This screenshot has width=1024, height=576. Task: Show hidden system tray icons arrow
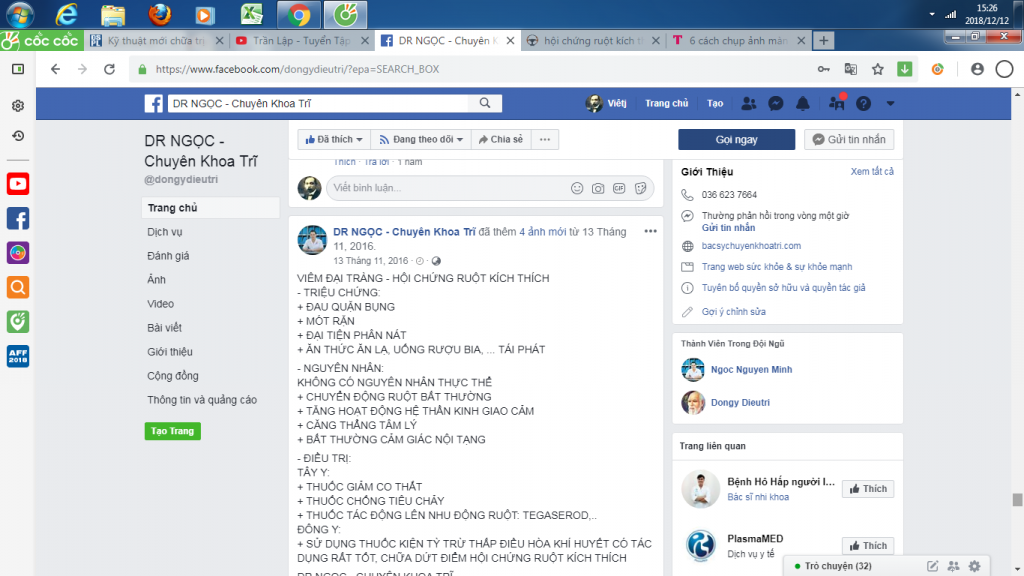[932, 14]
